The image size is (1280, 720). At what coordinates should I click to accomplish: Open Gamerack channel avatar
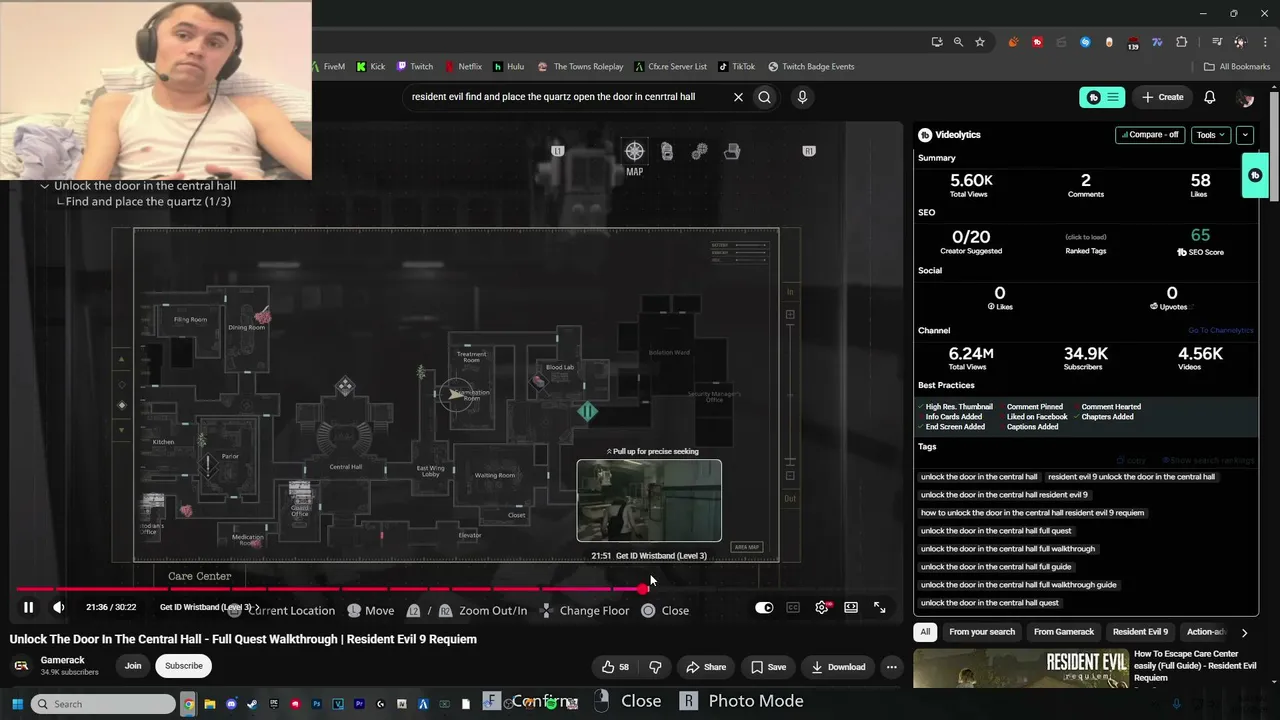pyautogui.click(x=21, y=666)
